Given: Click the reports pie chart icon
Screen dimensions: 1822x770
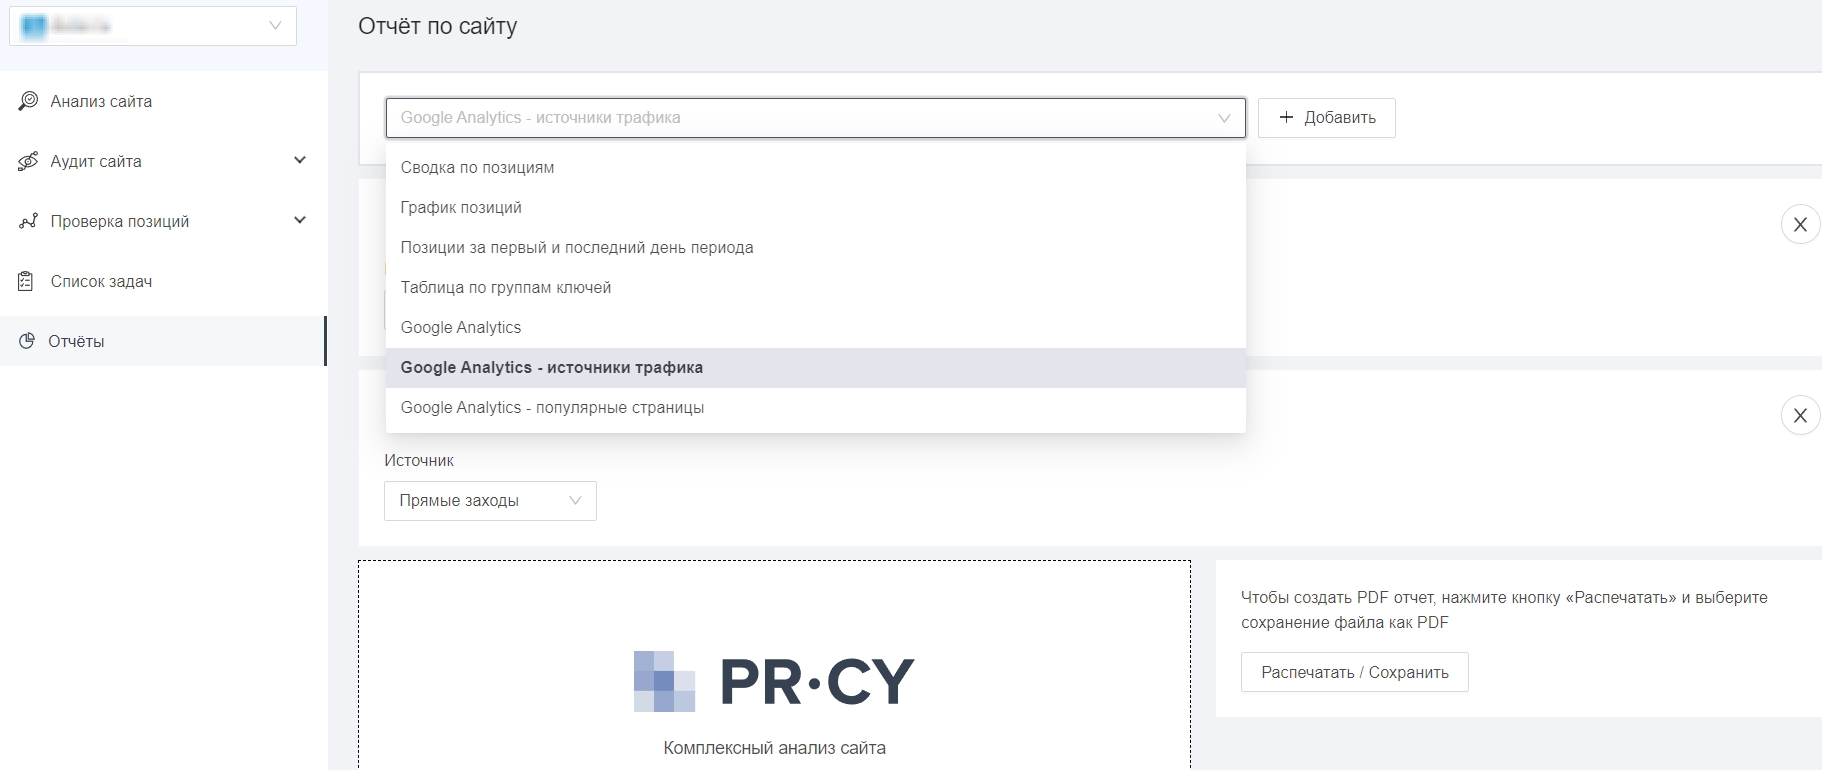Looking at the screenshot, I should tap(27, 341).
